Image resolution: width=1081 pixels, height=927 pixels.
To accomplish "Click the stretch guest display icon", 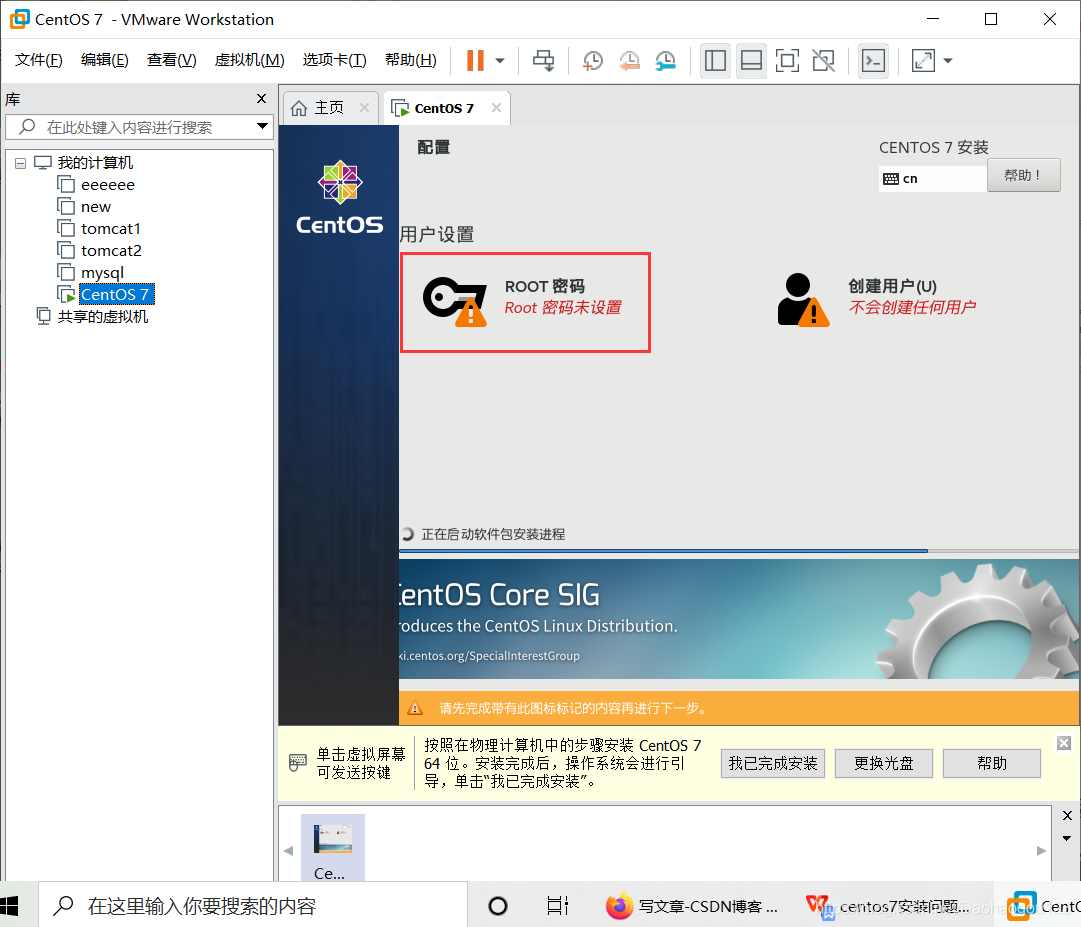I will point(923,61).
